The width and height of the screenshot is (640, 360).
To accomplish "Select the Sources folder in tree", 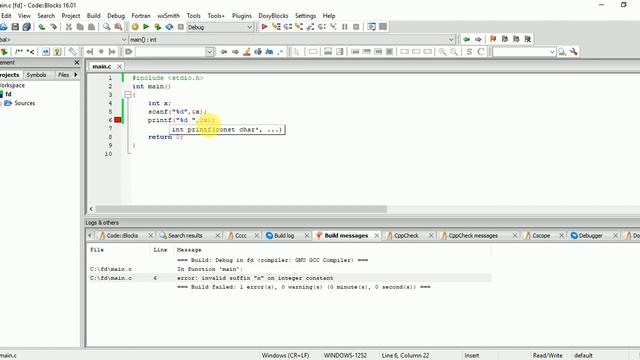I will 24,103.
